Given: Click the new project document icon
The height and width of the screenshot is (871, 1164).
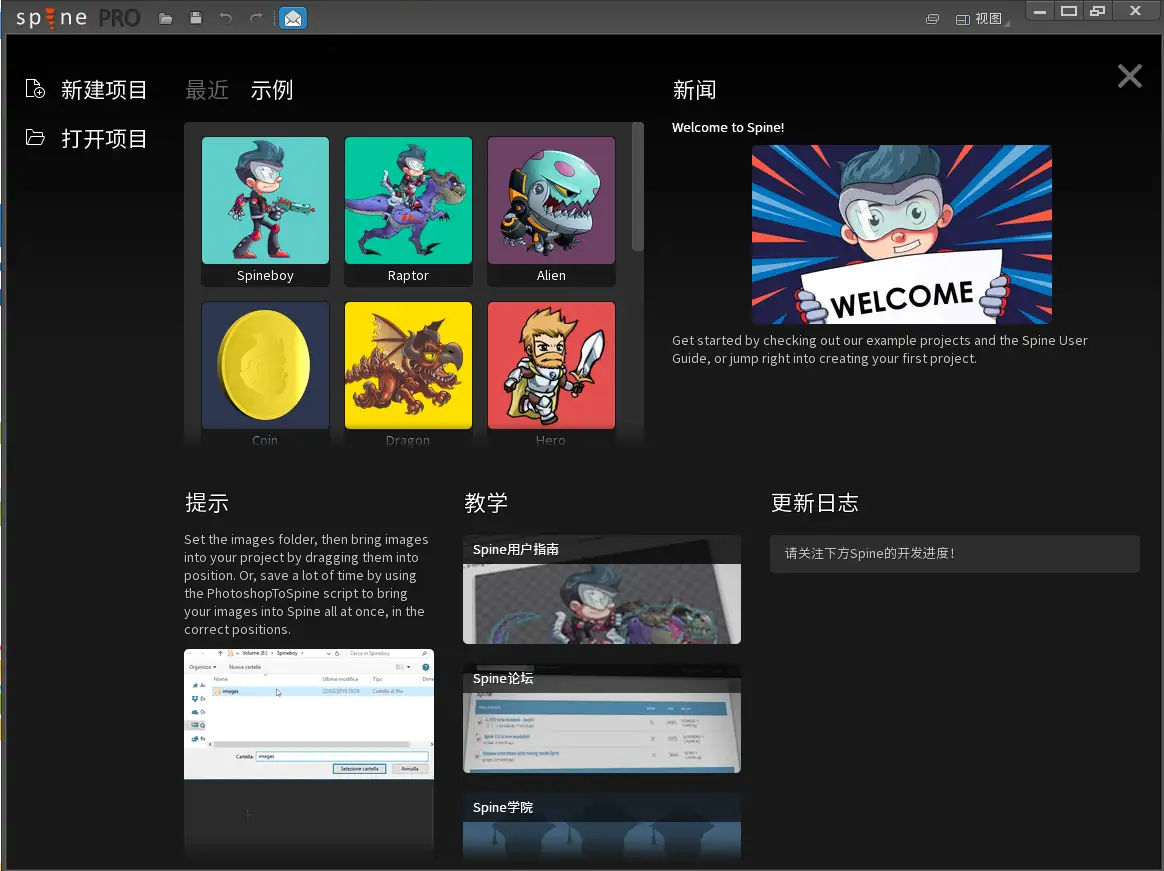Looking at the screenshot, I should click(35, 89).
